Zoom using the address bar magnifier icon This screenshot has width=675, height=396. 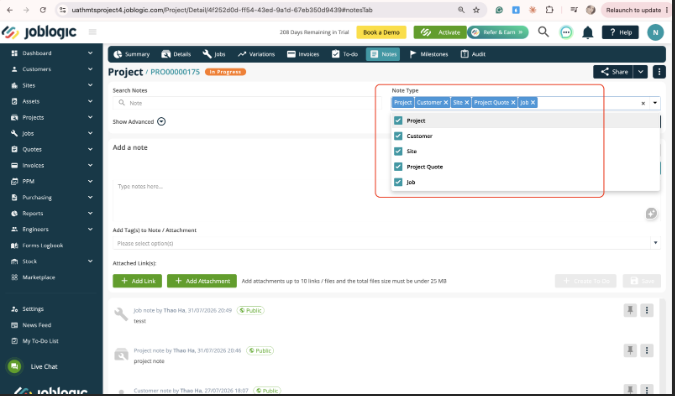click(x=461, y=10)
